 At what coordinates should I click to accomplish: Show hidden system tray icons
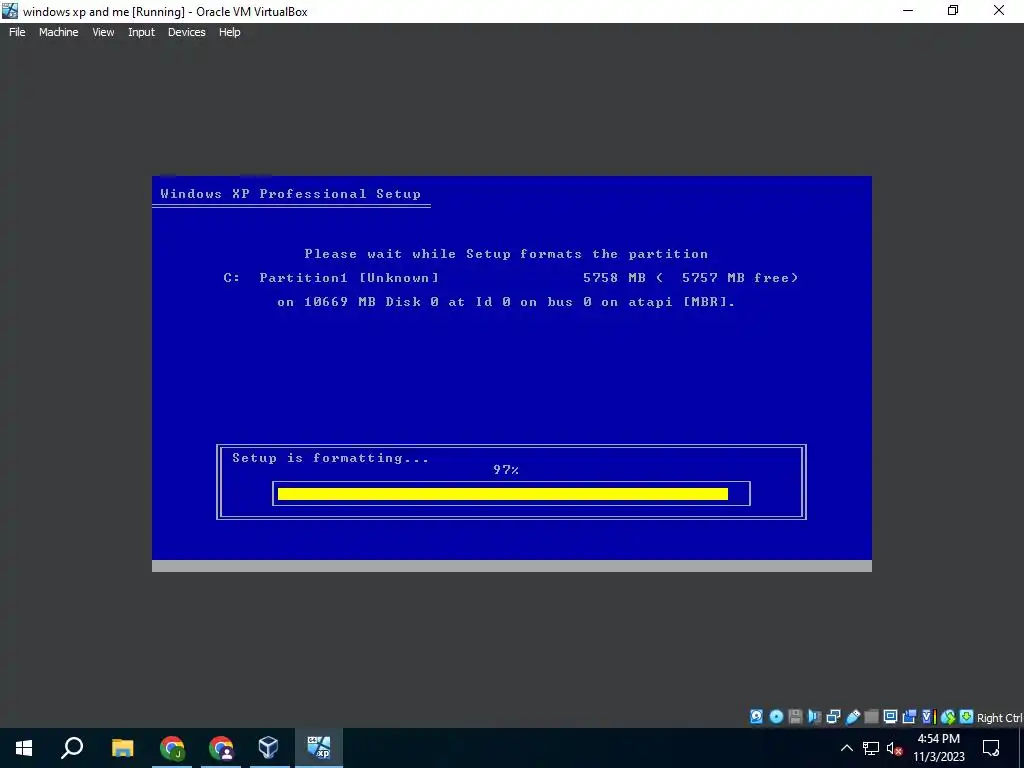click(846, 748)
